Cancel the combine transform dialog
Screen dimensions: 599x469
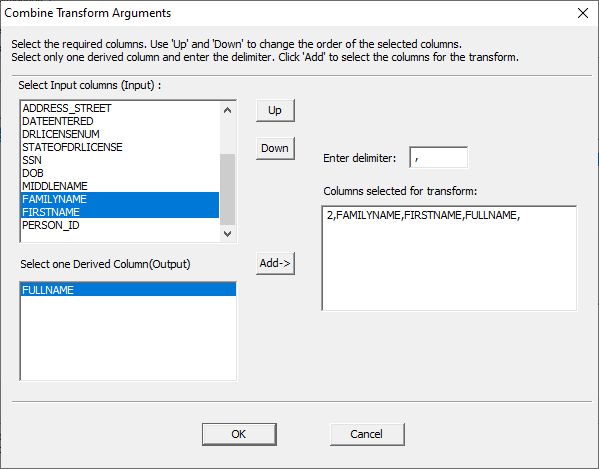pos(367,434)
